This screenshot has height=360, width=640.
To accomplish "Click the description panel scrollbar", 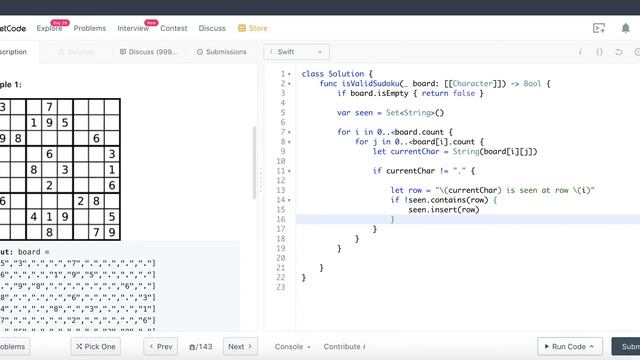I will coord(254,163).
